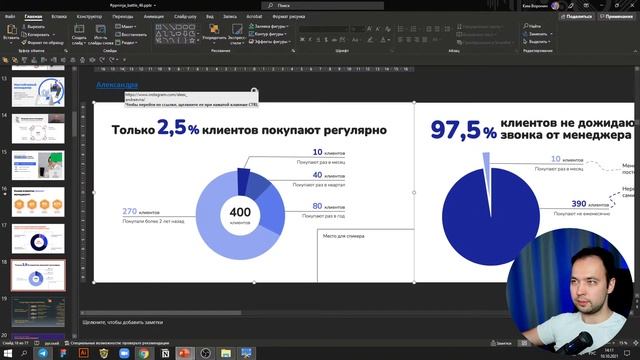This screenshot has width=640, height=360.
Task: Expand the shapes gallery more arrow
Action: coord(198,41)
